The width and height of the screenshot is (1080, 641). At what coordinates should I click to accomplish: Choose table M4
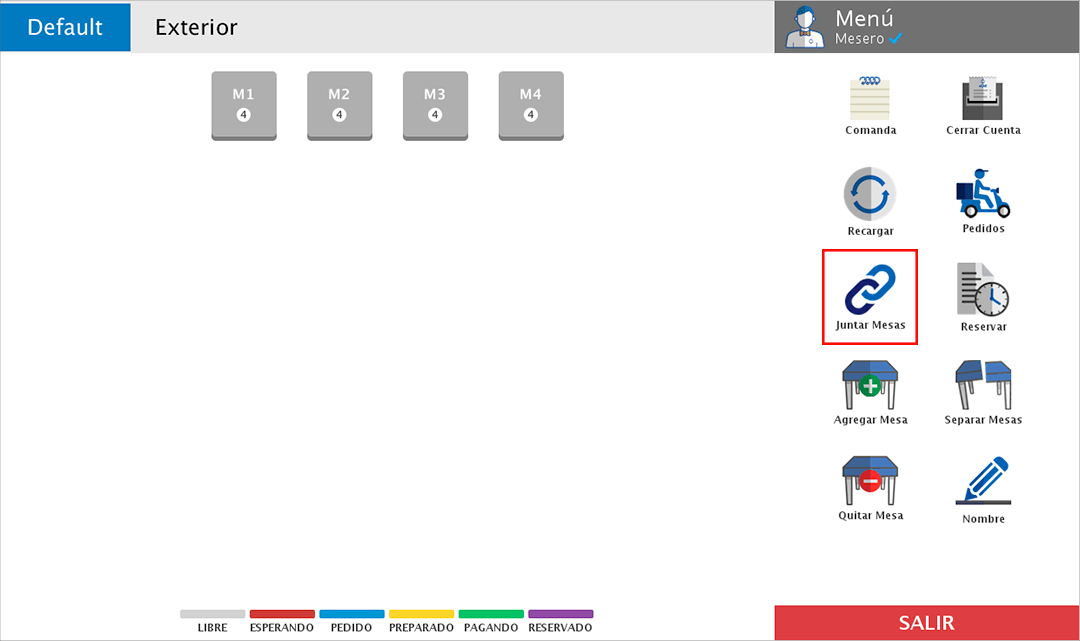coord(530,105)
